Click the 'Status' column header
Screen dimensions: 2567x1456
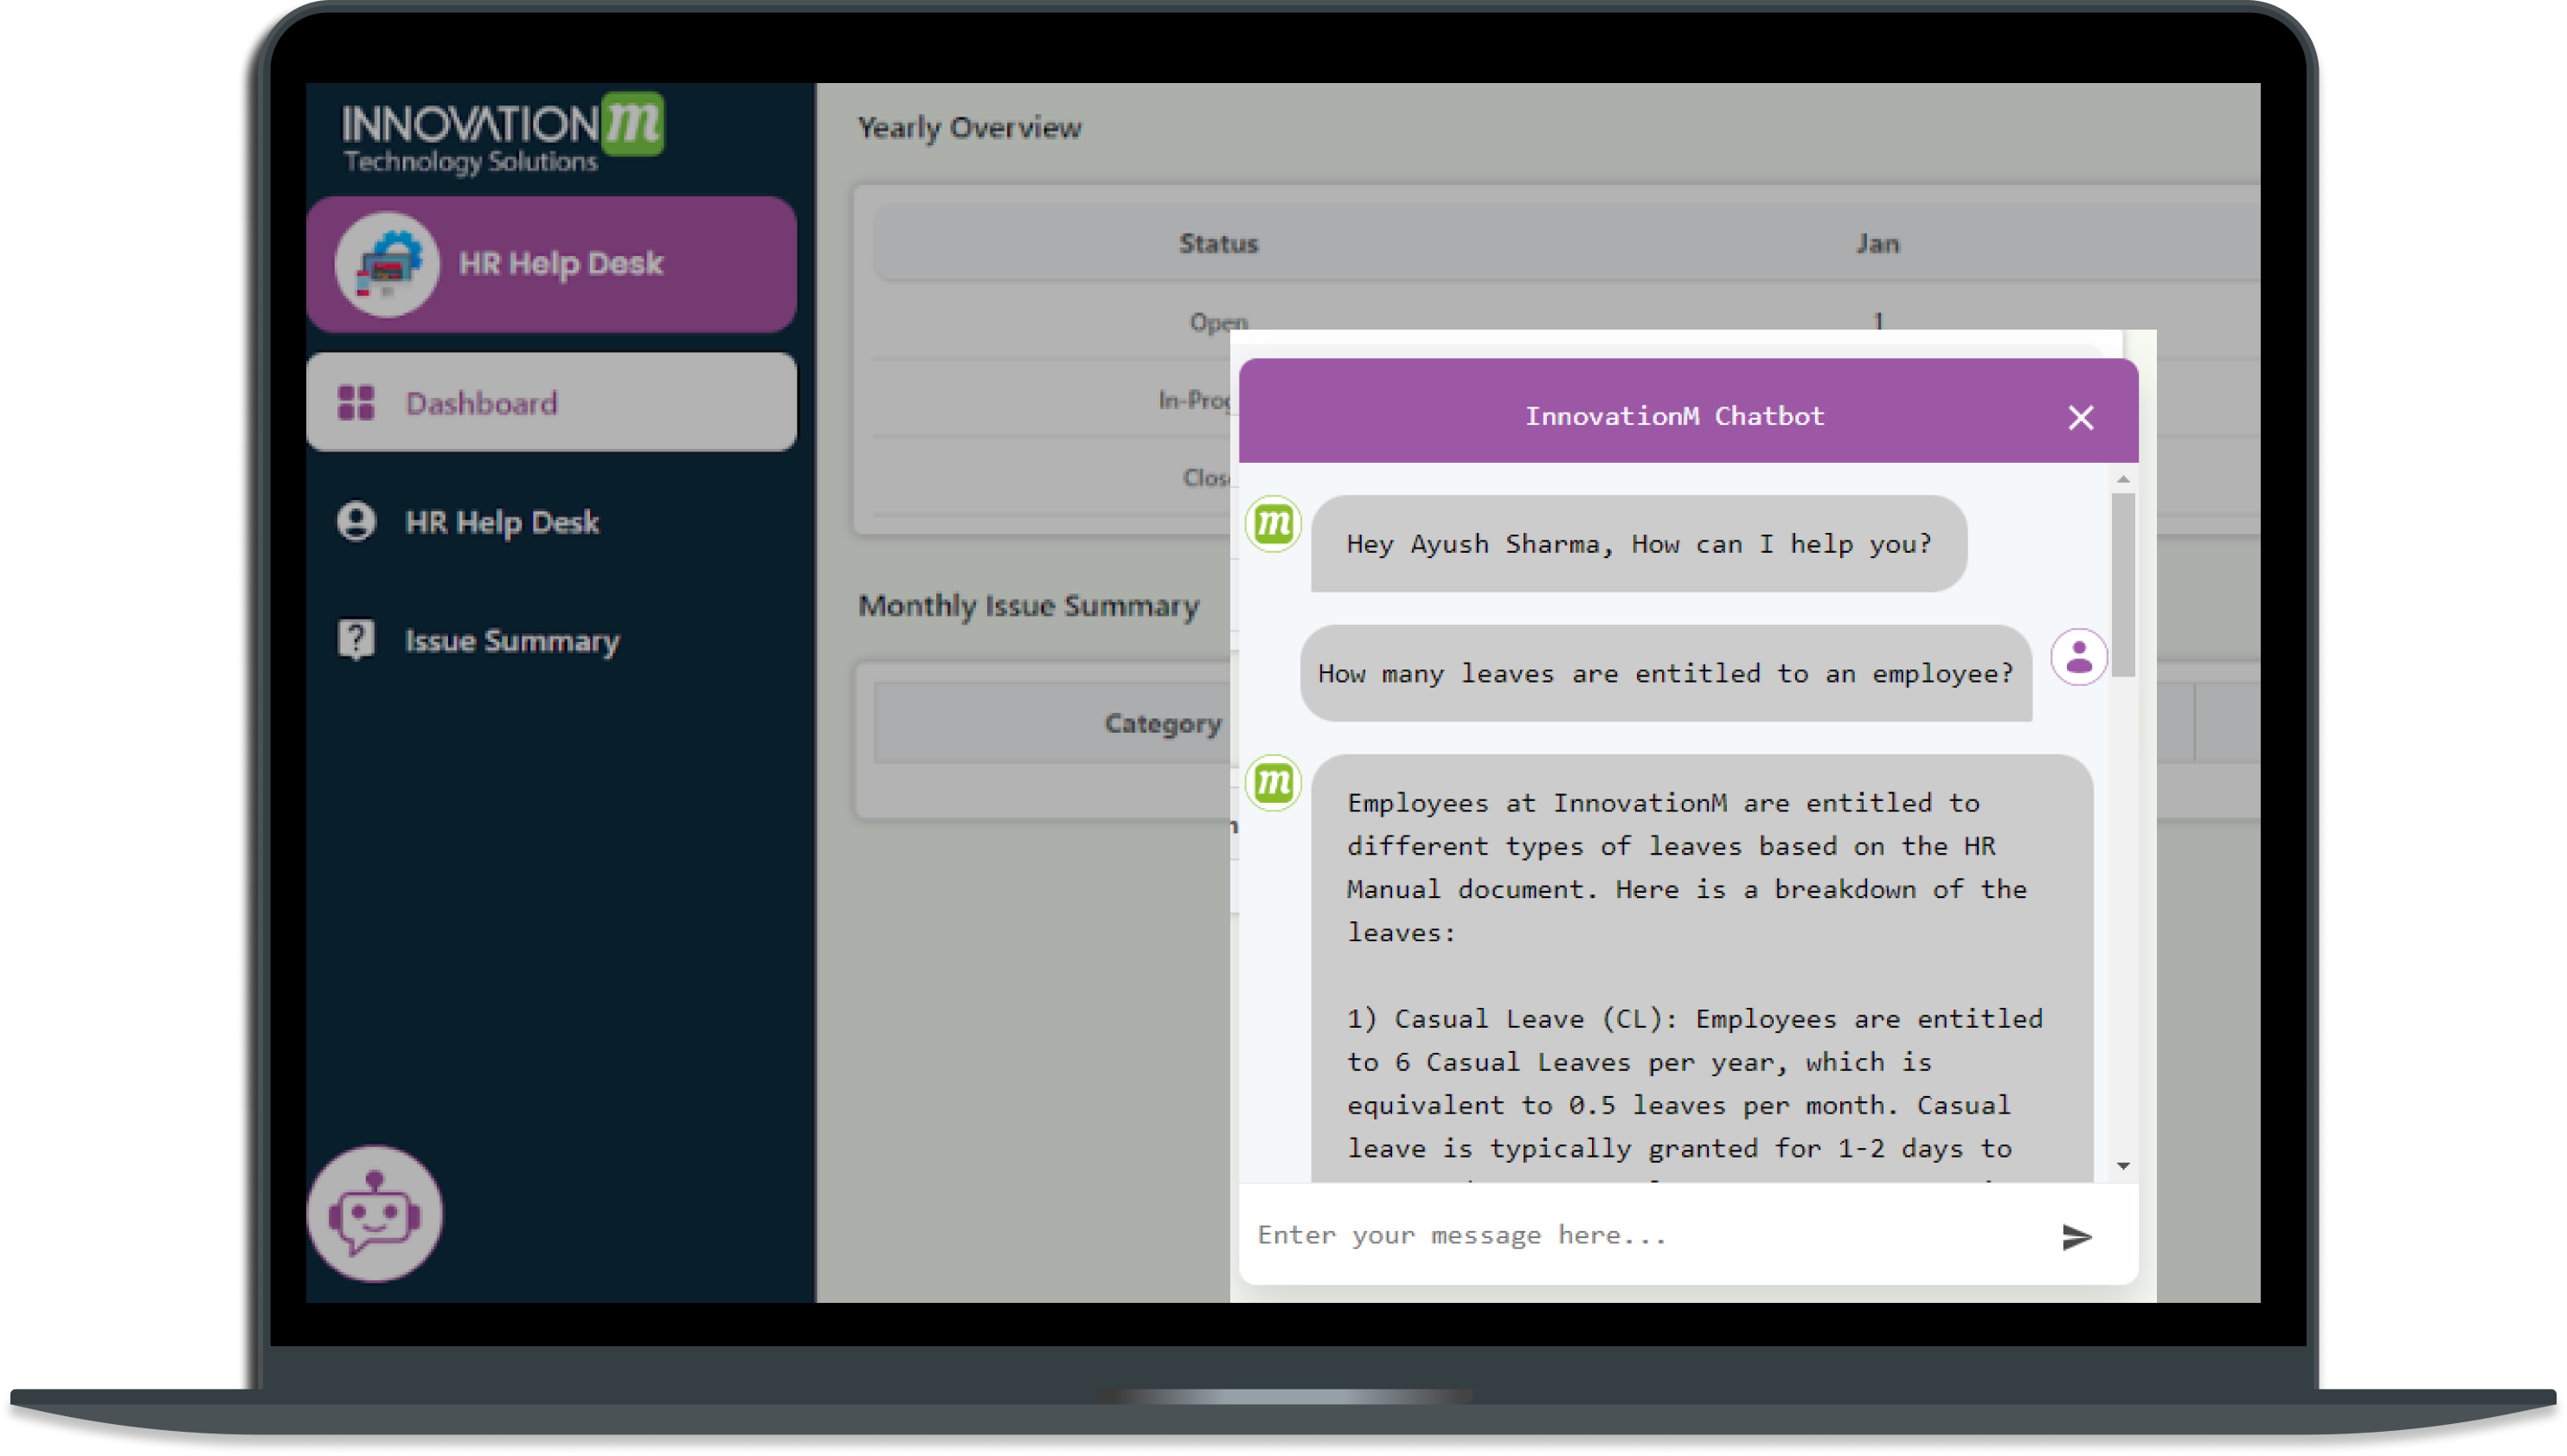click(x=1218, y=243)
